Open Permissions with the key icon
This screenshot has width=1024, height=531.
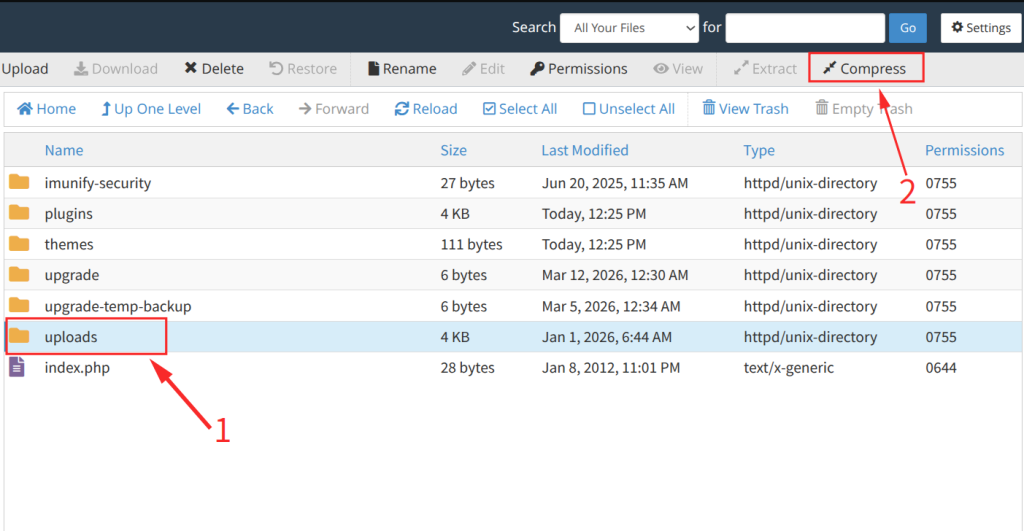click(579, 69)
